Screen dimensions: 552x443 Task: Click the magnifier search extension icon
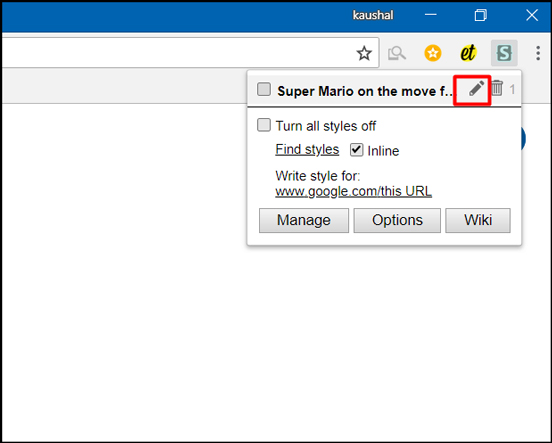tap(397, 54)
